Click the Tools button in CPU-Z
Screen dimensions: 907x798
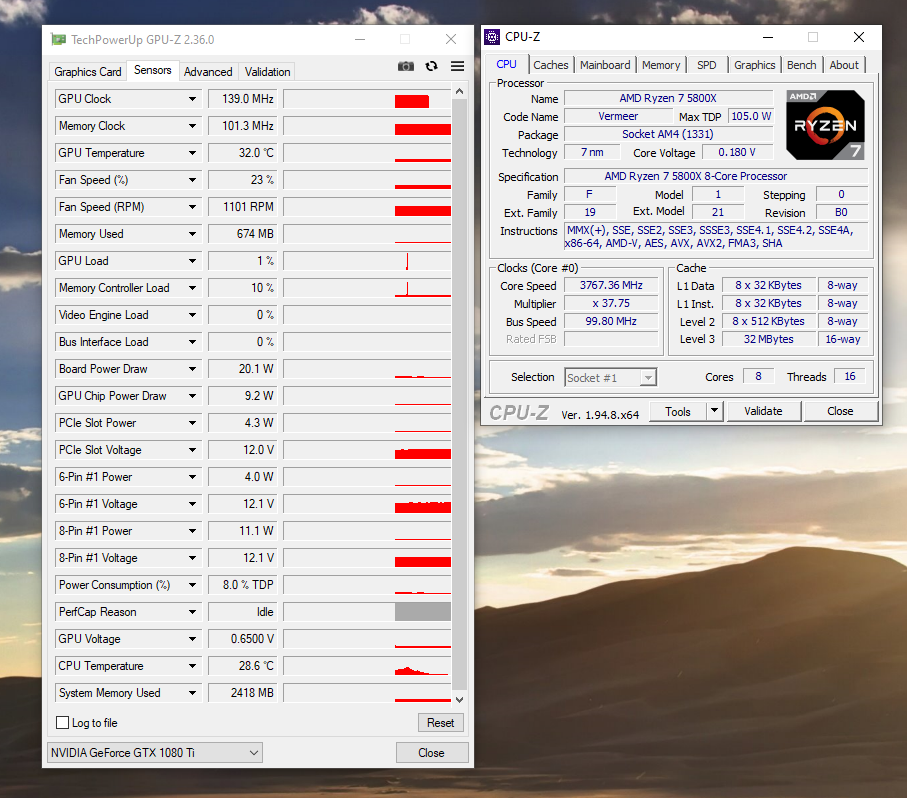[678, 411]
